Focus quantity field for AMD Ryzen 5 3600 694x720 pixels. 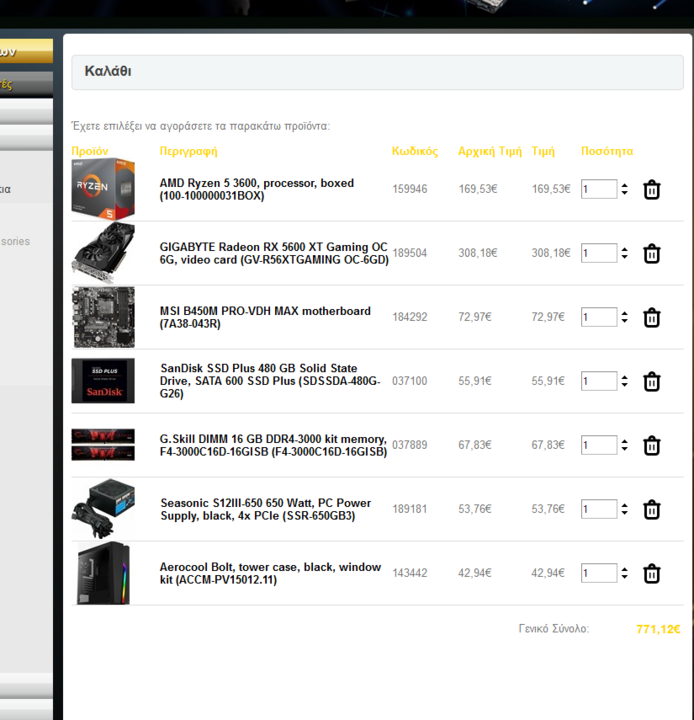point(599,189)
